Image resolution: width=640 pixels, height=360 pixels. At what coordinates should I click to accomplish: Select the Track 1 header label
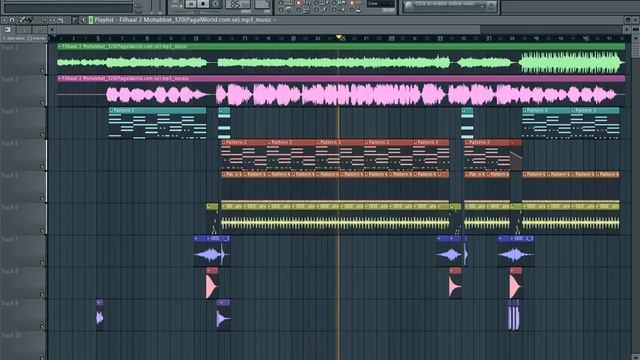[9, 47]
